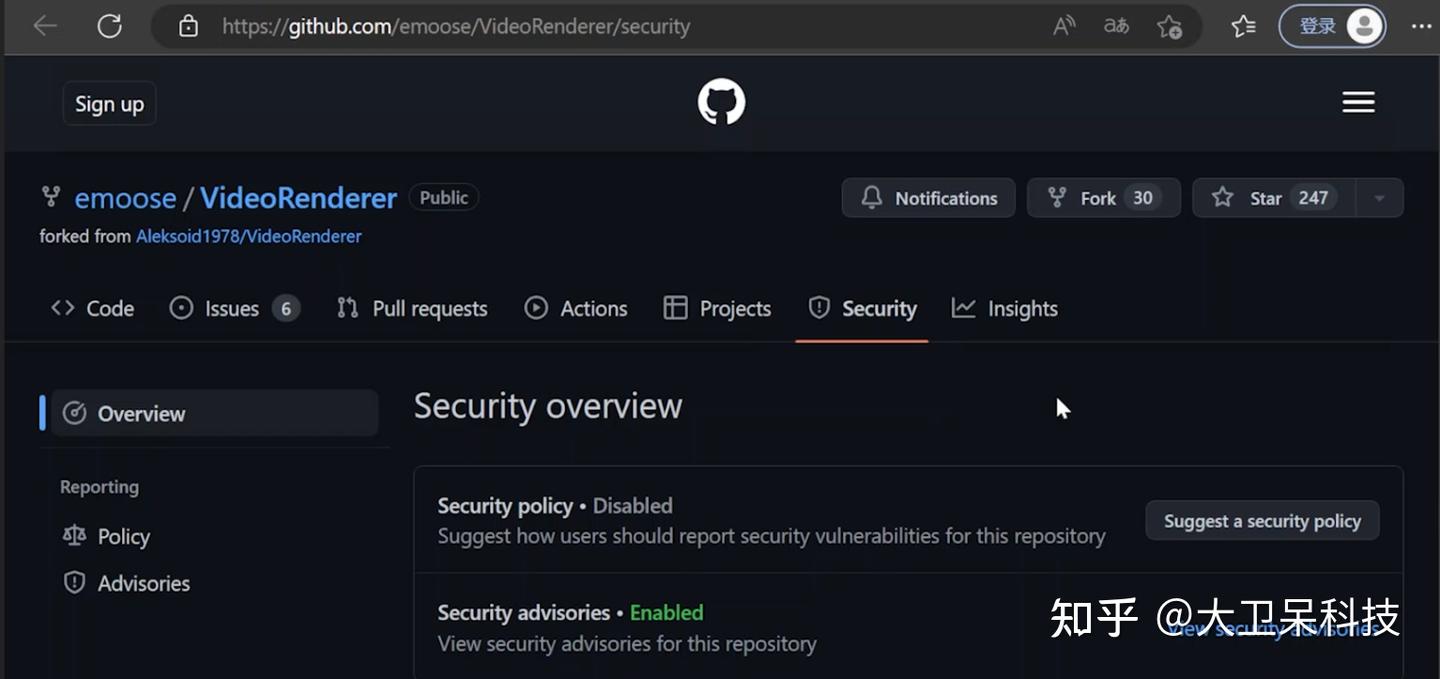Add this page to favorites
Image resolution: width=1440 pixels, height=679 pixels.
point(1168,26)
